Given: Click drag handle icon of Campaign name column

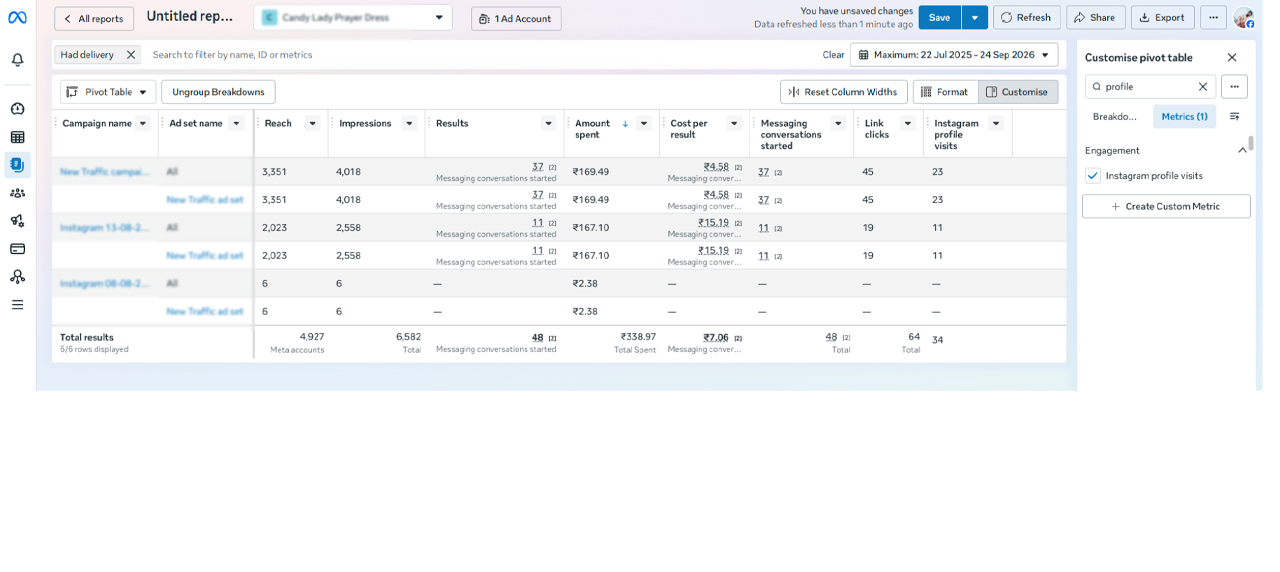Looking at the screenshot, I should coord(55,124).
